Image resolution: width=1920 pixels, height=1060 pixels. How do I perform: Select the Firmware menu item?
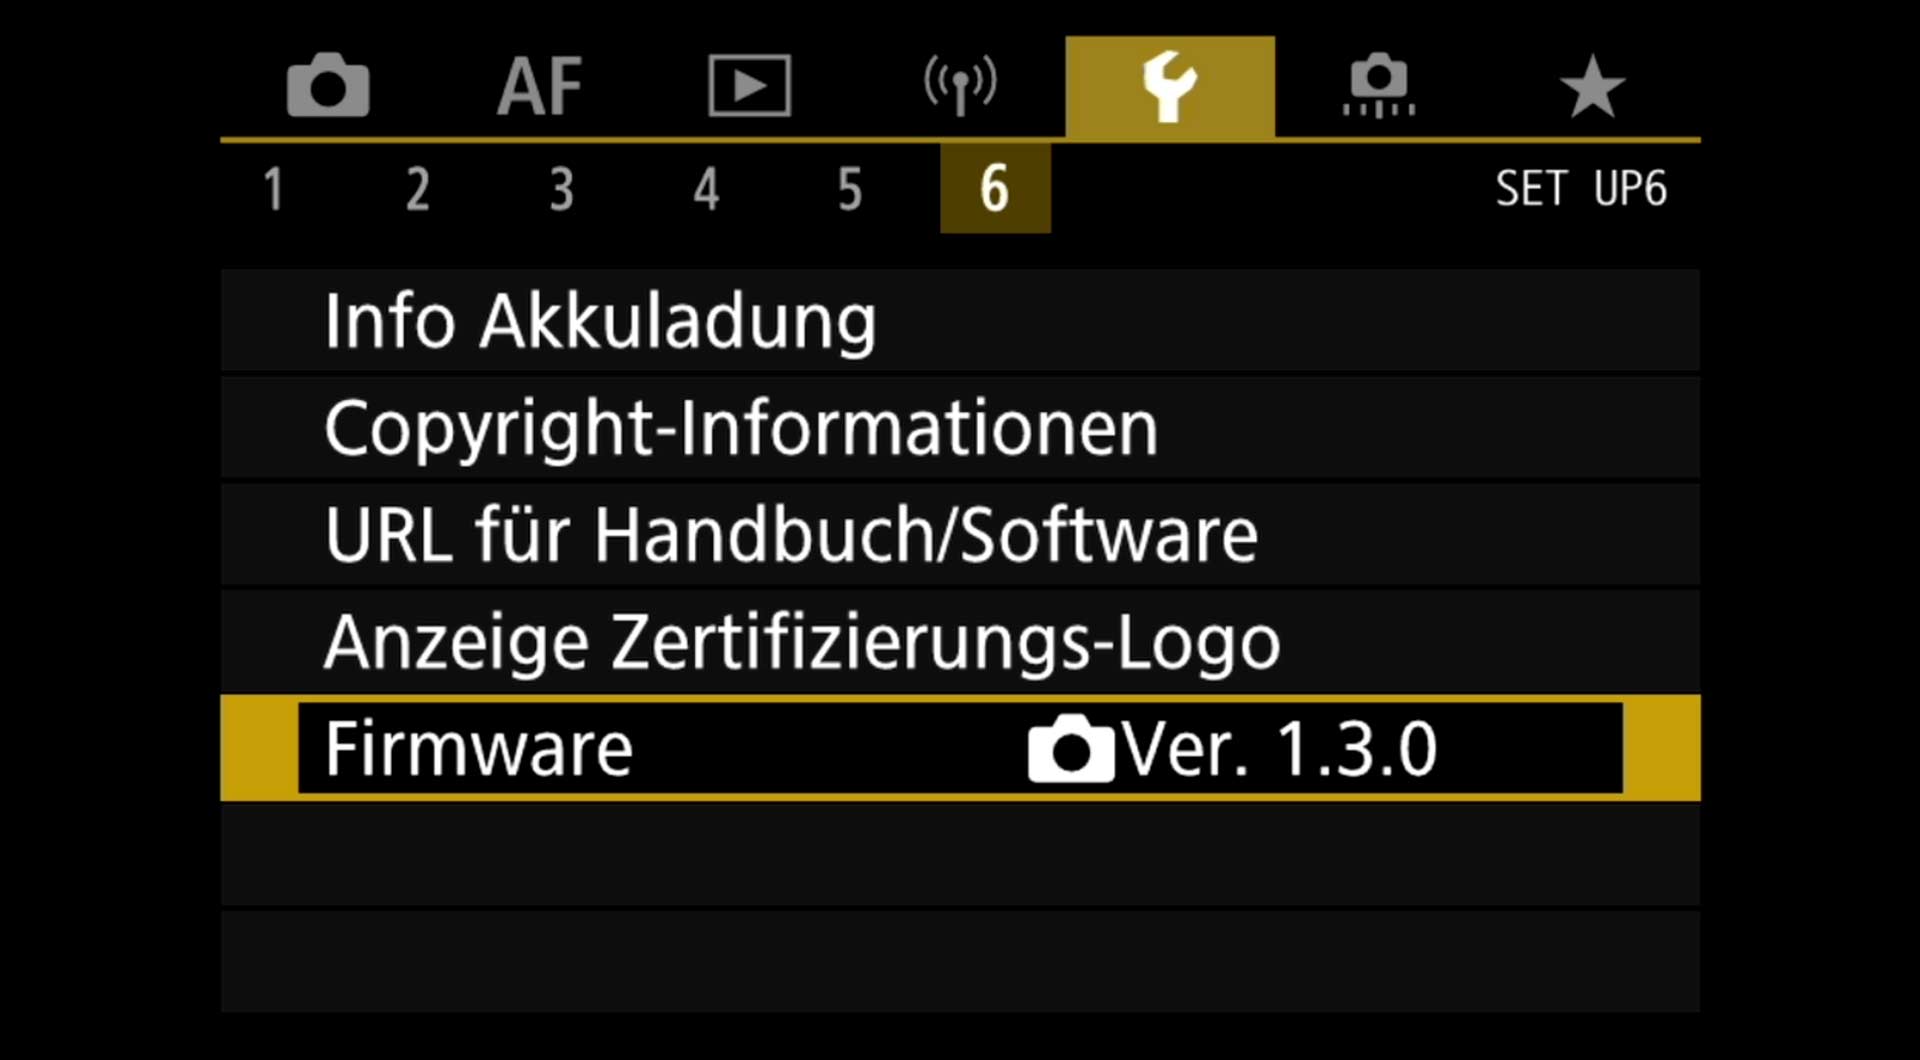pyautogui.click(x=960, y=748)
